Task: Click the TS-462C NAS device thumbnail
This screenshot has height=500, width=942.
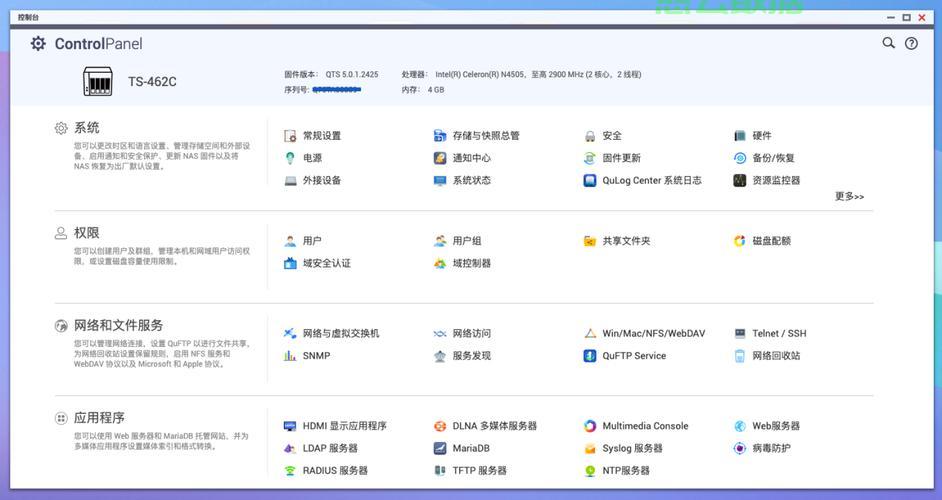Action: tap(98, 82)
